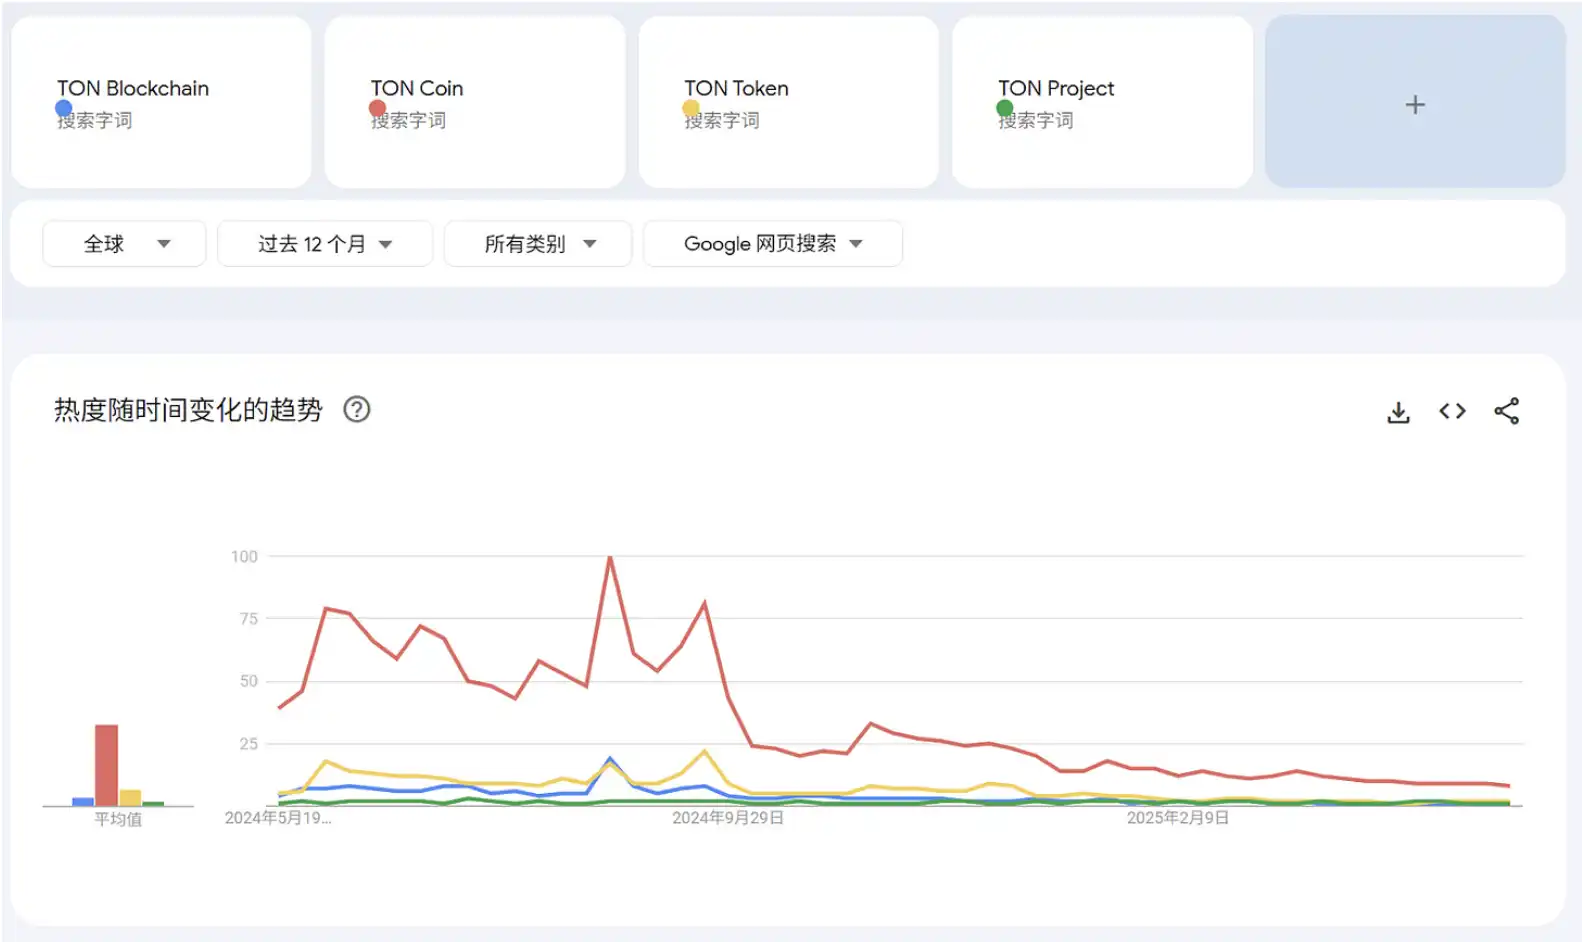Open the help question mark icon
1582x942 pixels.
(357, 409)
